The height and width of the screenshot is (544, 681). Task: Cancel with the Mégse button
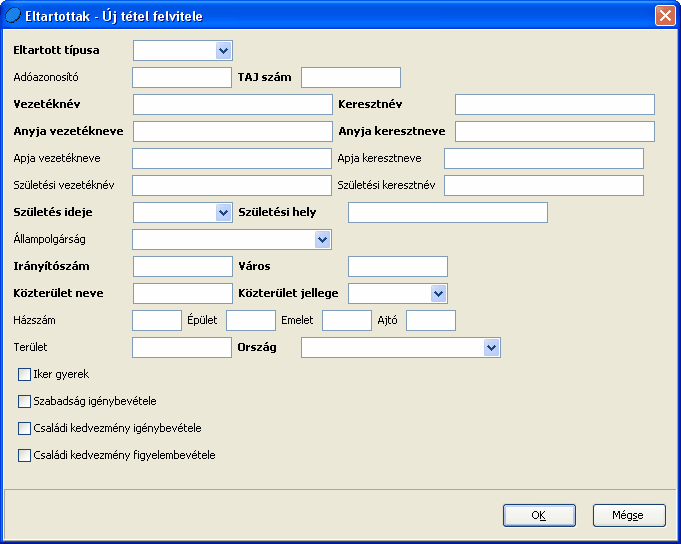[x=629, y=515]
